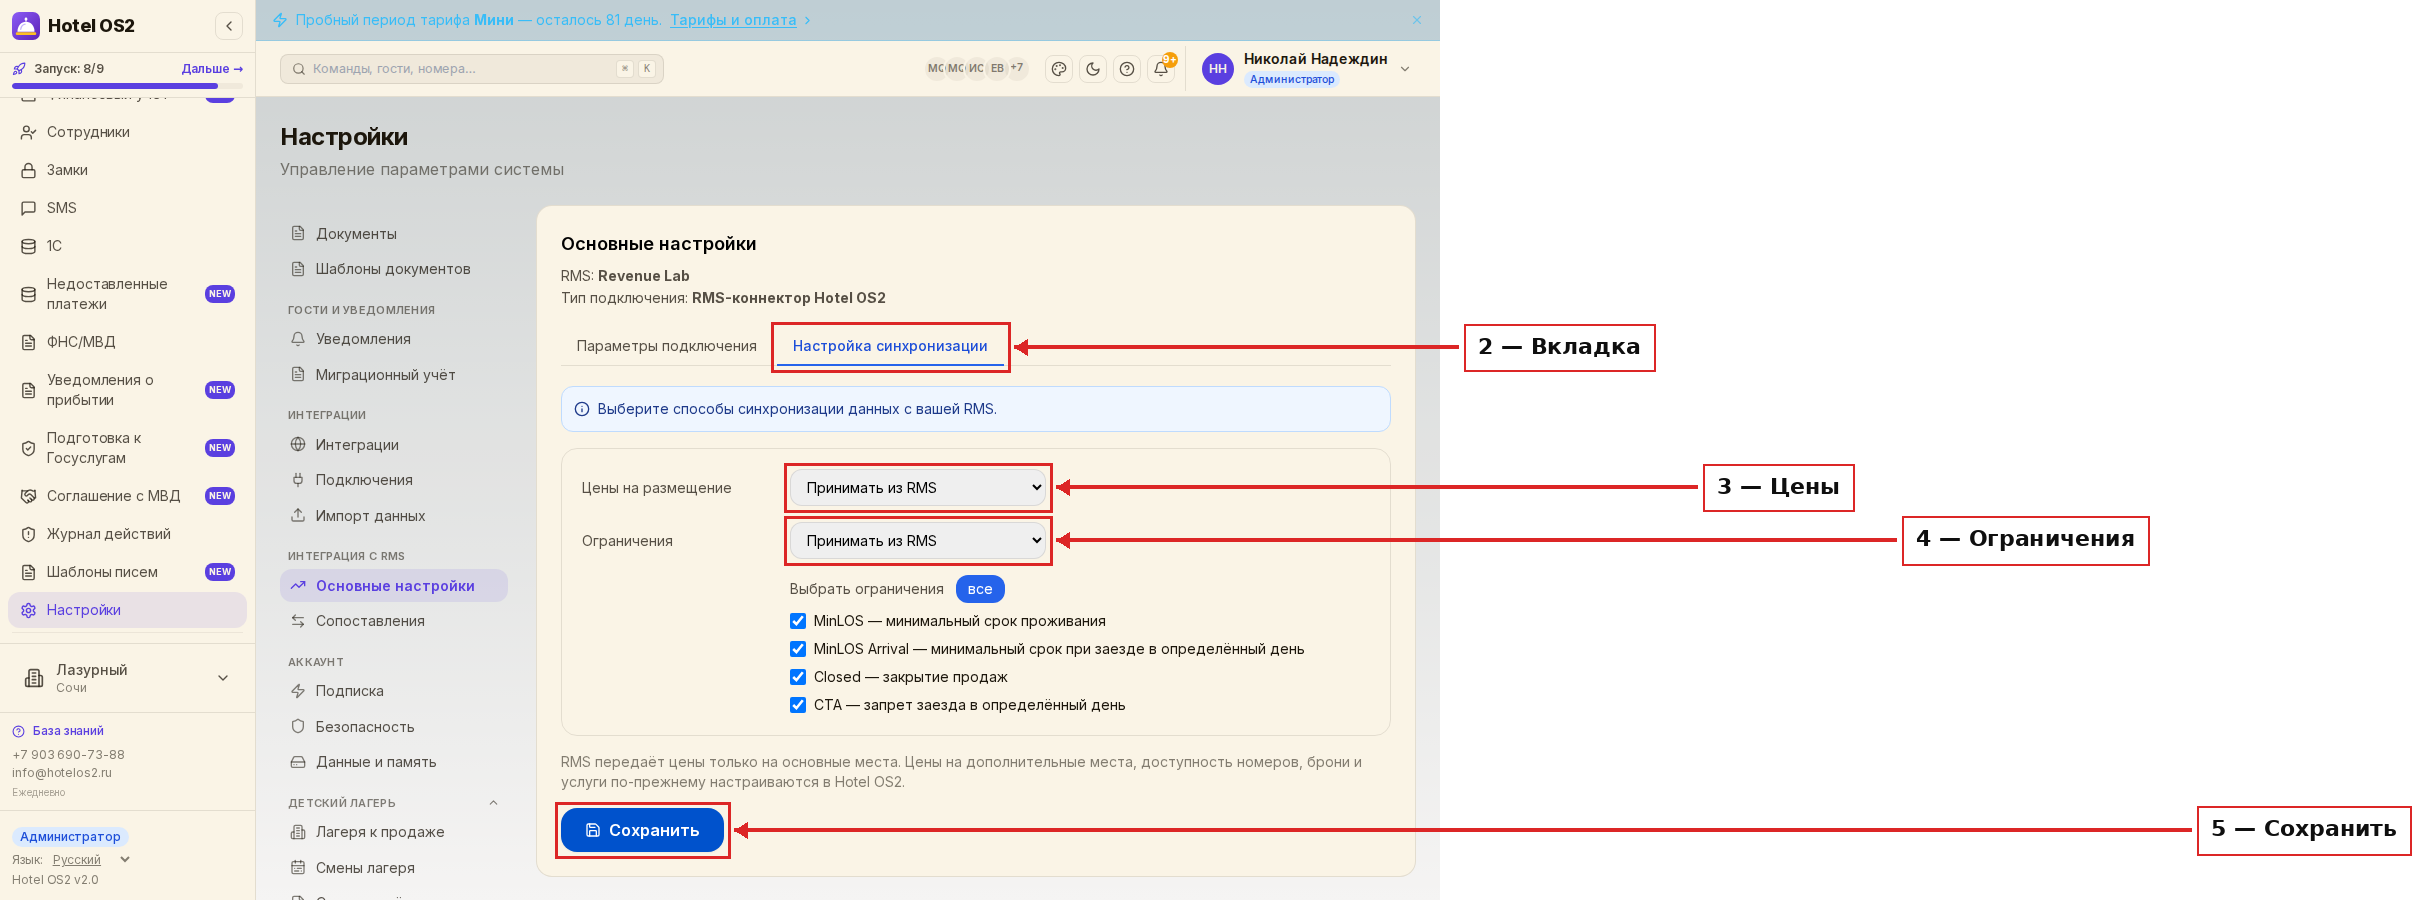Open Уведомления in the settings menu

click(x=394, y=339)
